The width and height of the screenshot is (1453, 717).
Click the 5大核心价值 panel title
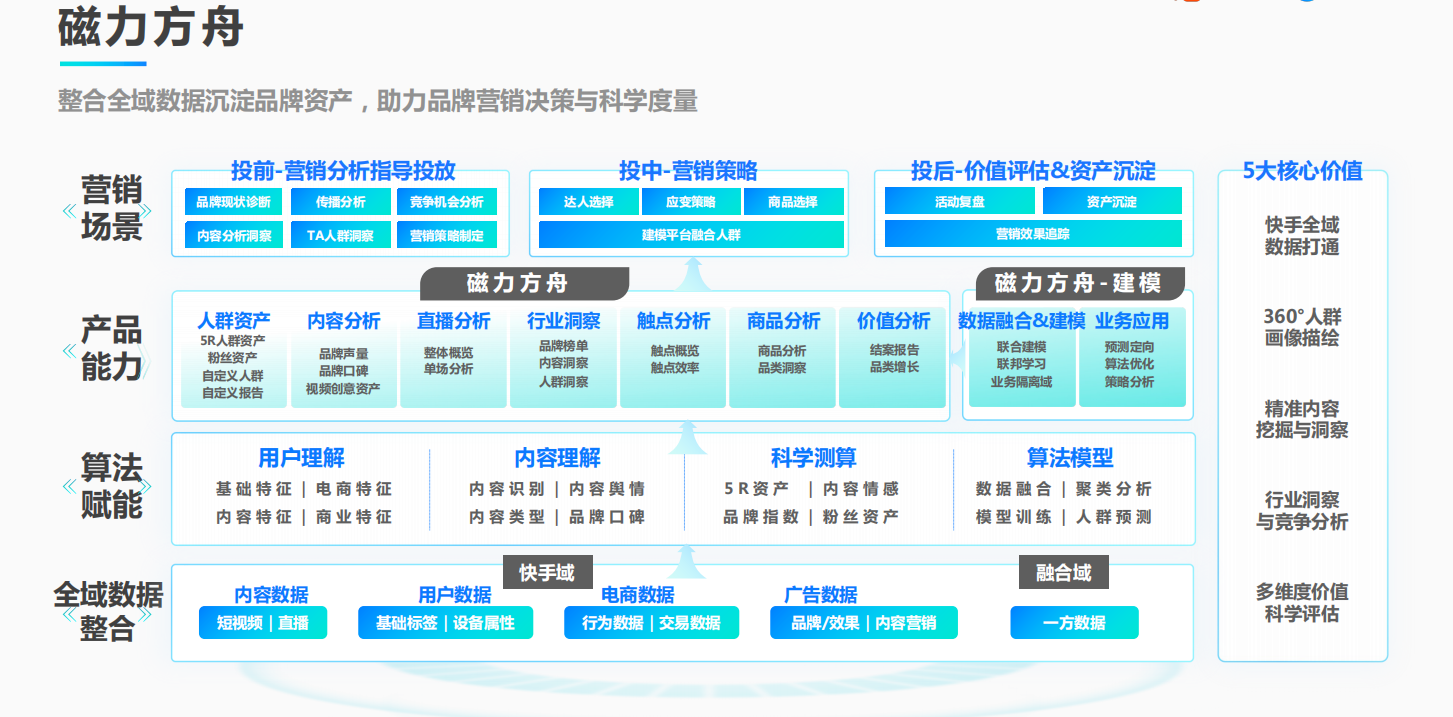click(1303, 171)
